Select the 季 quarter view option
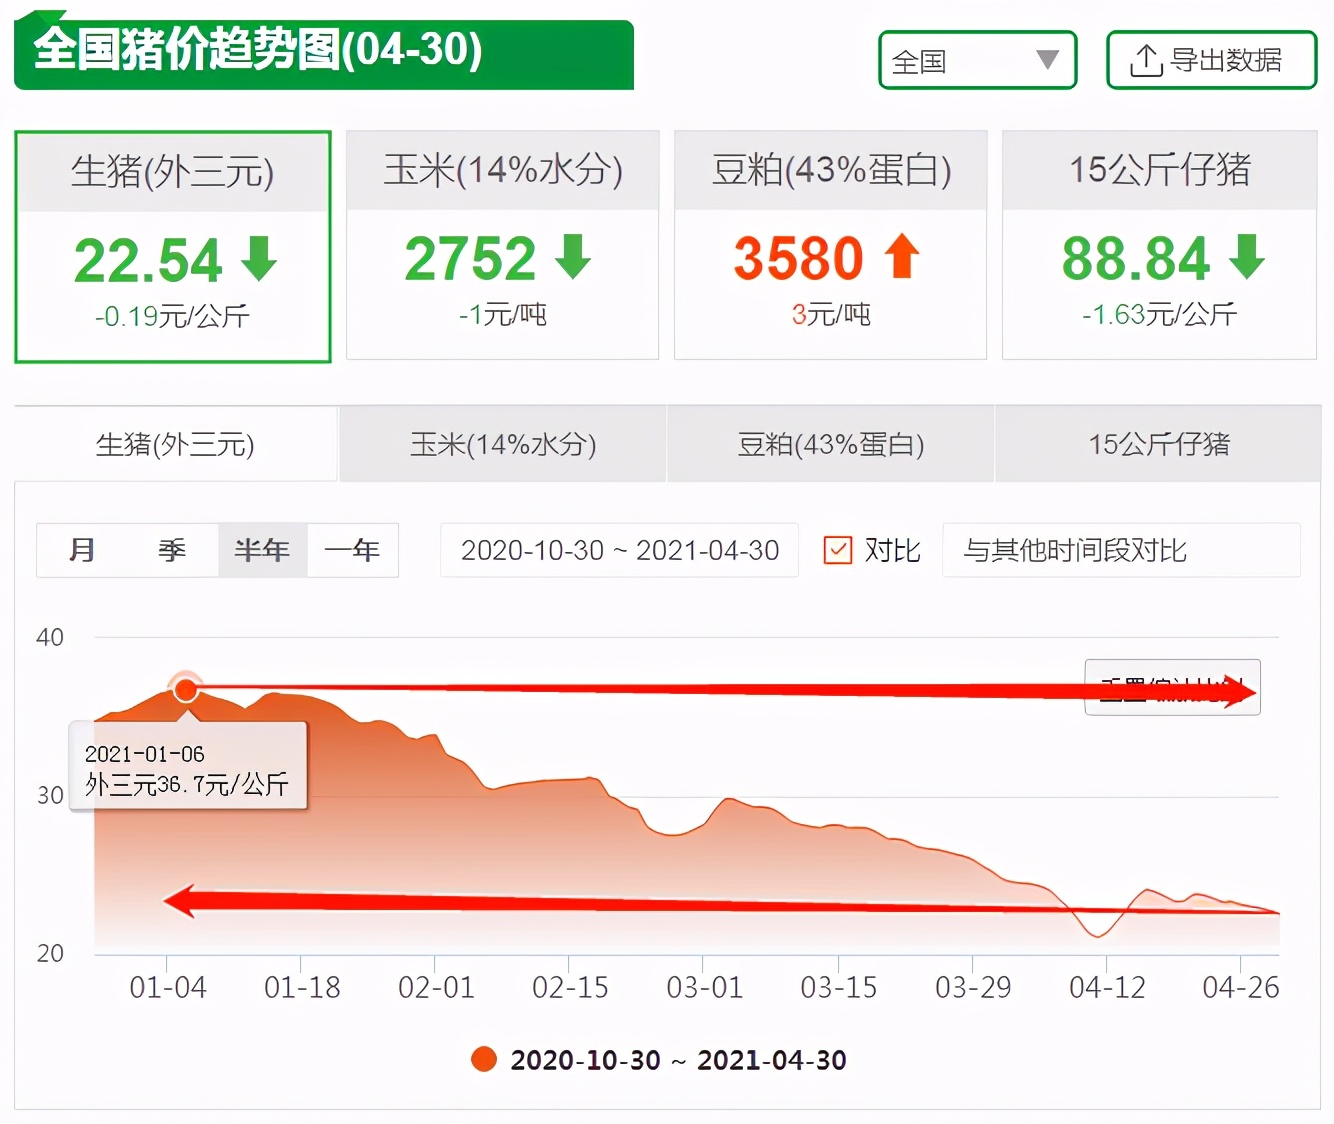This screenshot has height=1124, width=1334. [x=171, y=550]
